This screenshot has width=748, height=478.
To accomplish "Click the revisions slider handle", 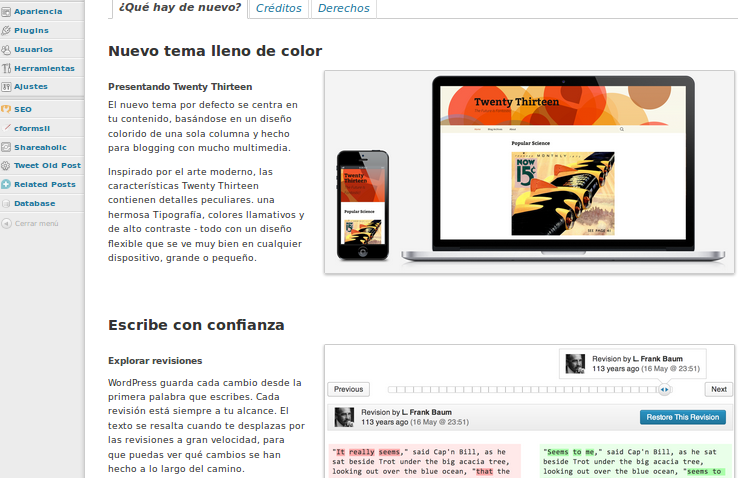I will click(x=665, y=390).
